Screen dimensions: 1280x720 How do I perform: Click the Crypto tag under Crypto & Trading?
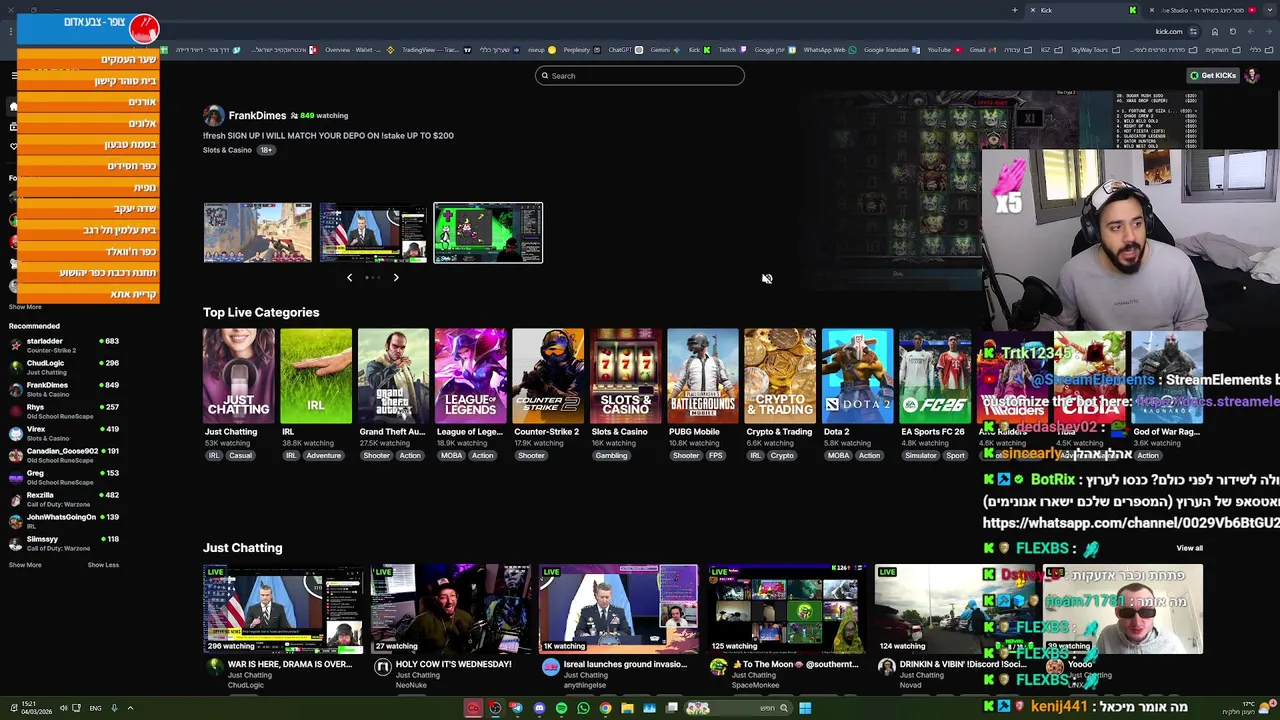click(x=782, y=456)
